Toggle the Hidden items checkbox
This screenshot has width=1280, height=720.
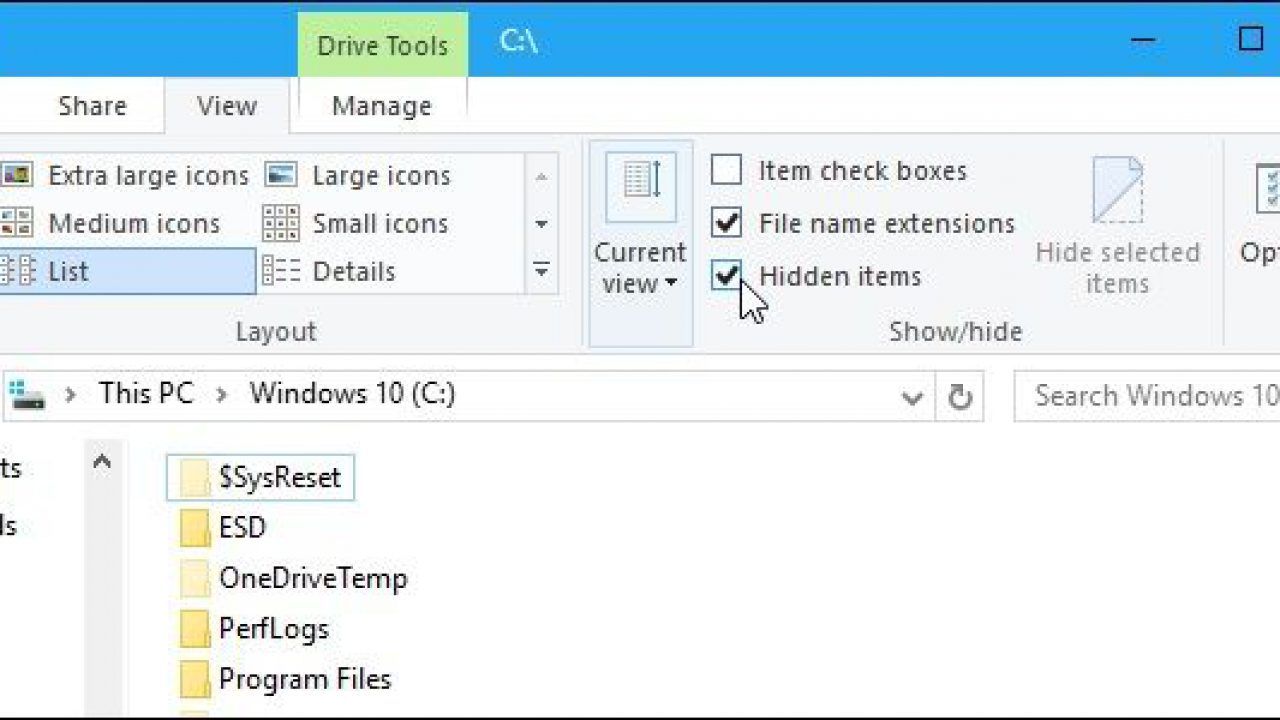click(726, 276)
